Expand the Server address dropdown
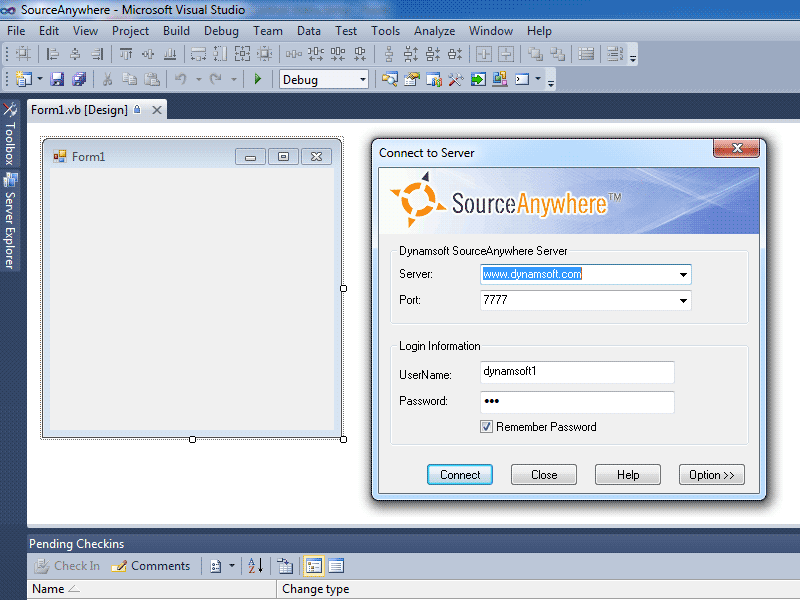This screenshot has height=600, width=800. (684, 275)
